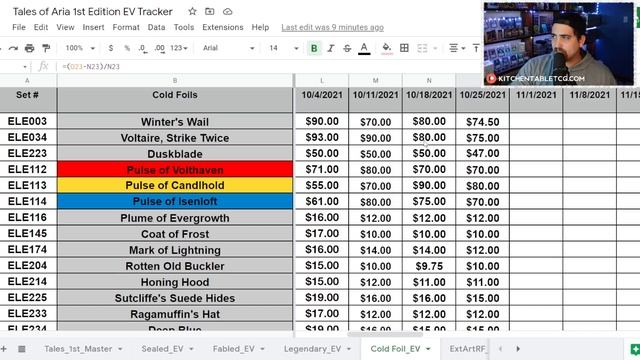Open Sealed_EV tab options arrow
Image resolution: width=640 pixels, height=360 pixels.
pyautogui.click(x=191, y=349)
